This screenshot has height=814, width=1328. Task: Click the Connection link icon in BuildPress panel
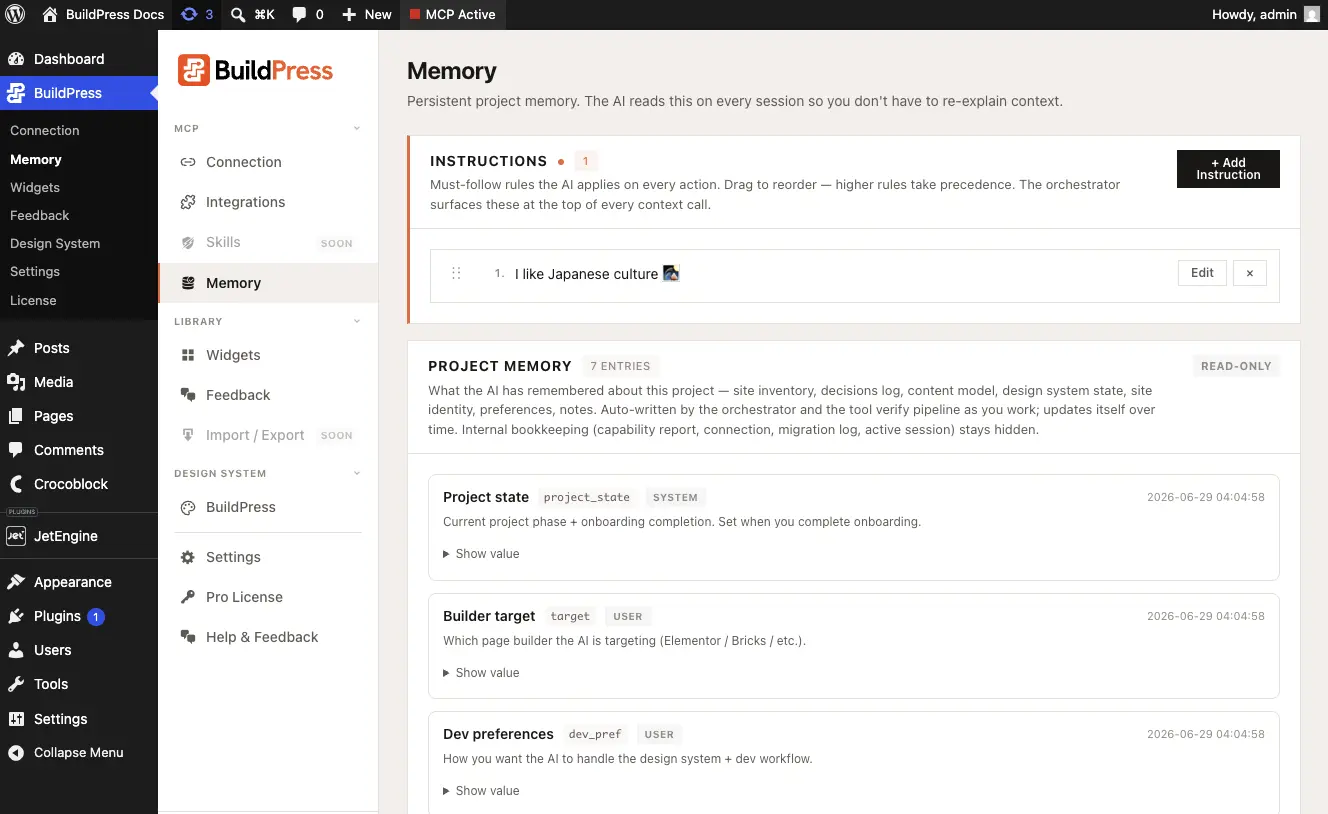click(x=187, y=162)
